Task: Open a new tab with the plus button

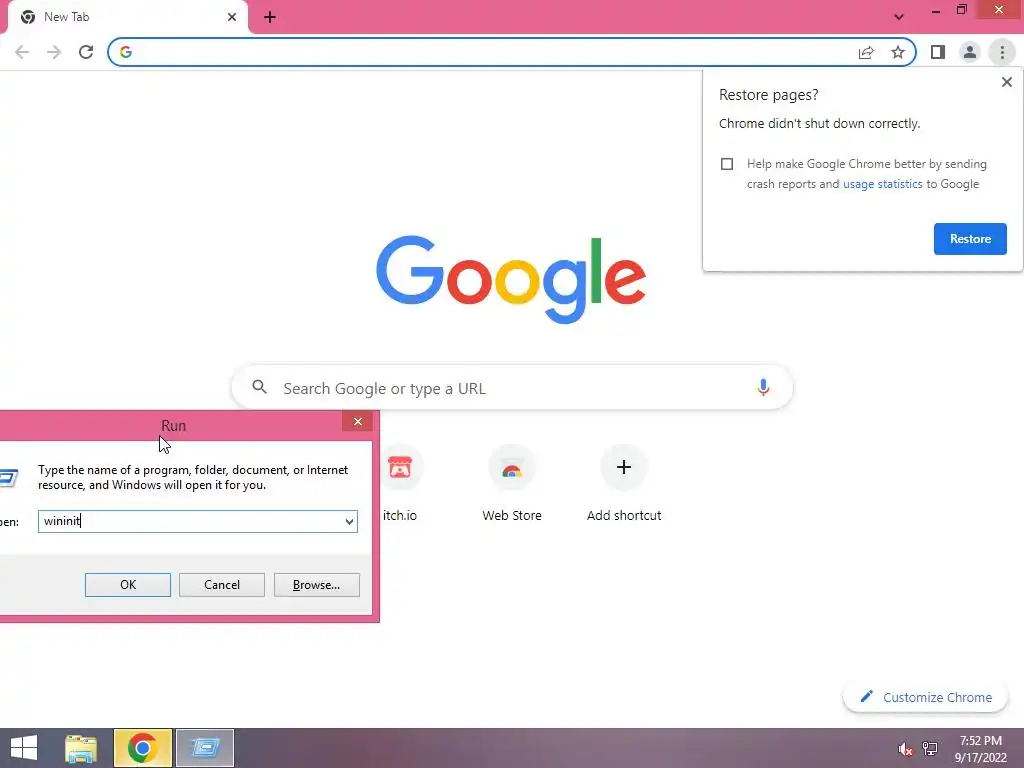Action: coord(270,17)
